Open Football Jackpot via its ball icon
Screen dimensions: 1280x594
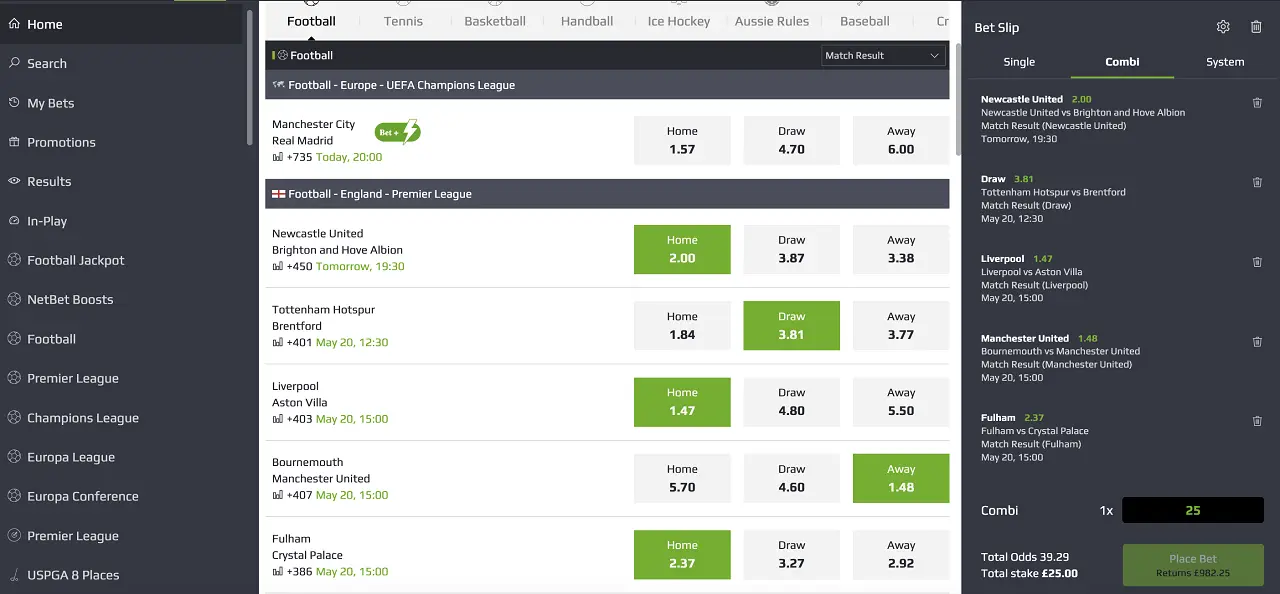coord(14,260)
